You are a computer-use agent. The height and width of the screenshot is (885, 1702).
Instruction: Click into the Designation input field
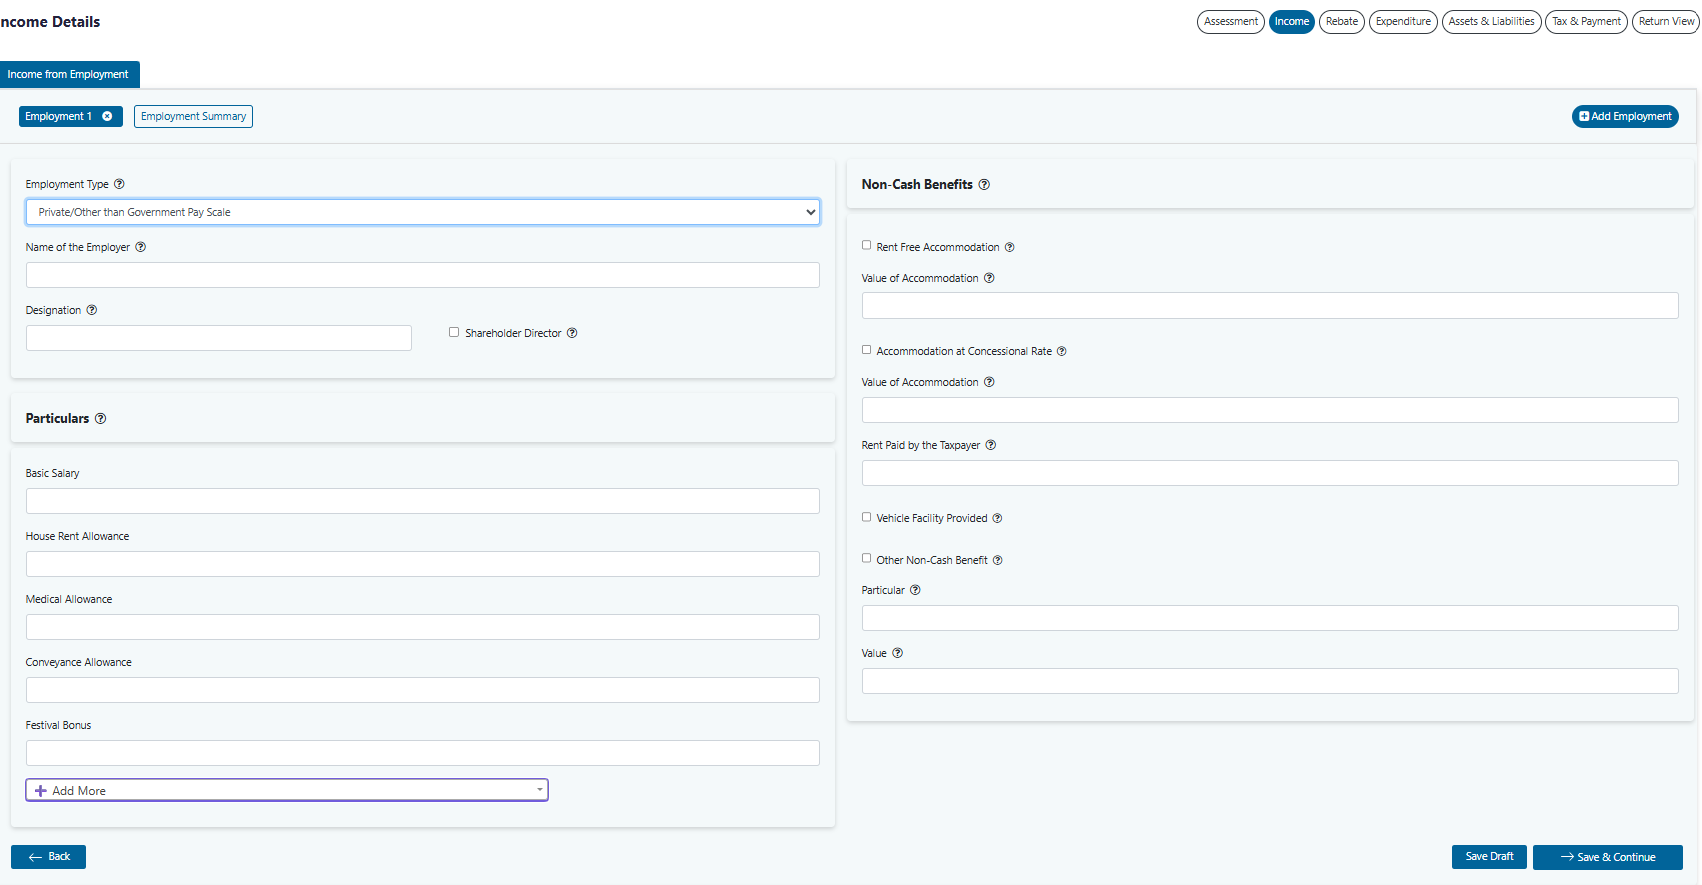click(219, 338)
